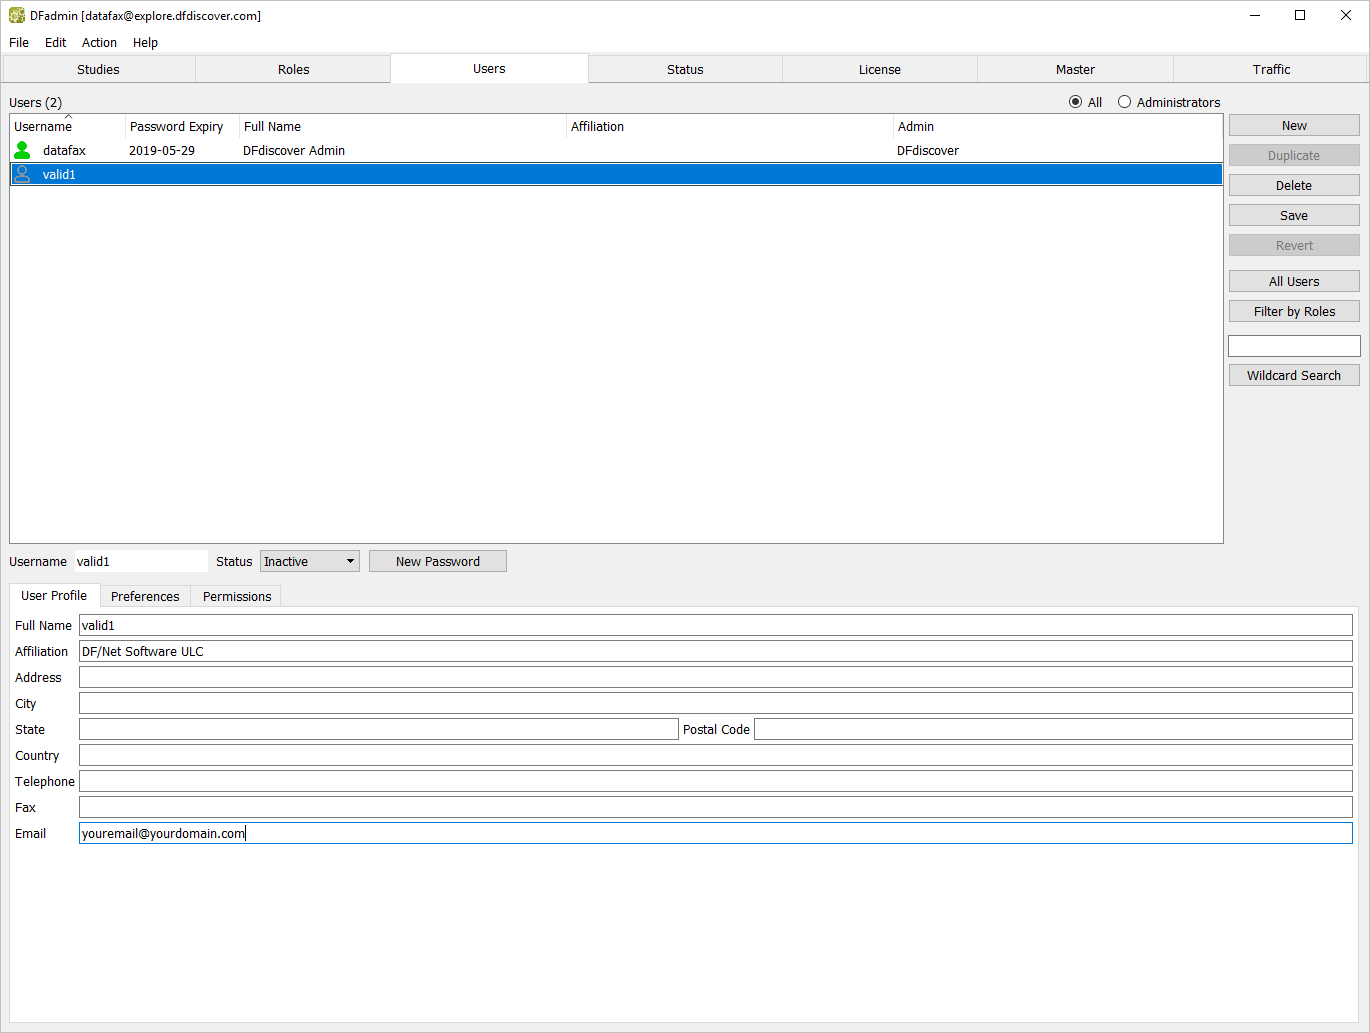Click the wildcard search text field
The height and width of the screenshot is (1033, 1370).
[1293, 346]
